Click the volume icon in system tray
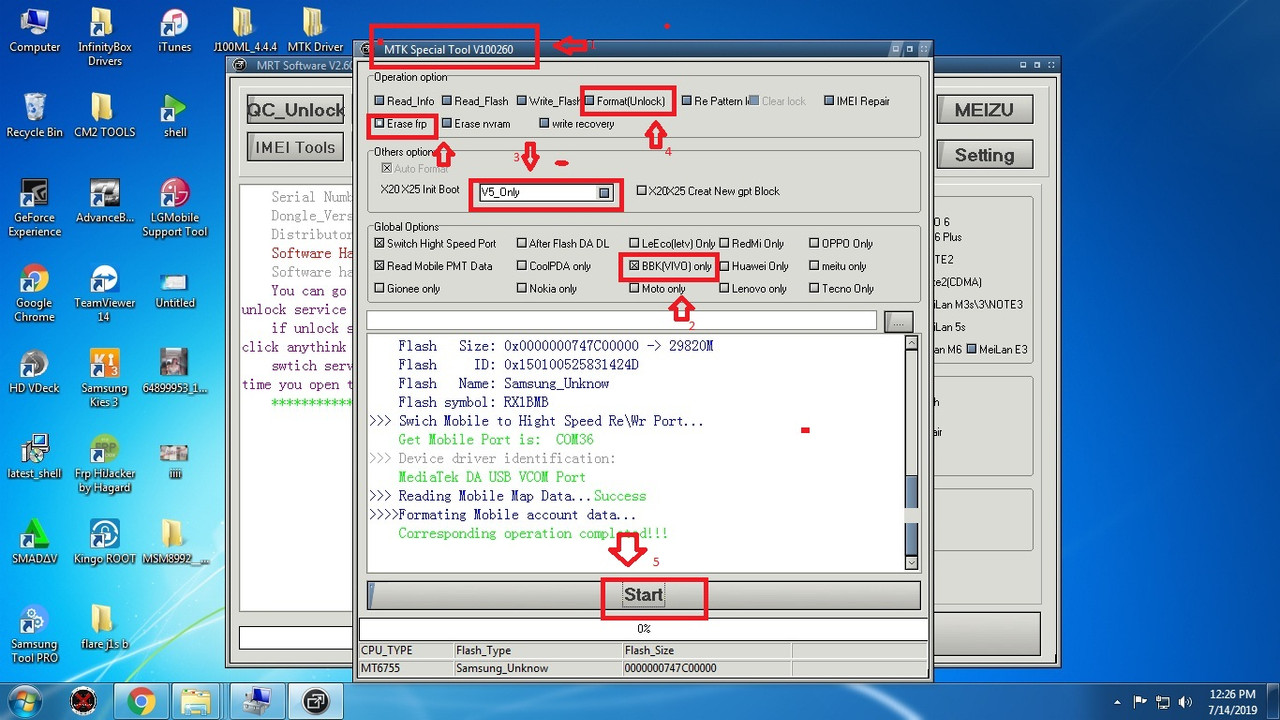 pos(1185,701)
